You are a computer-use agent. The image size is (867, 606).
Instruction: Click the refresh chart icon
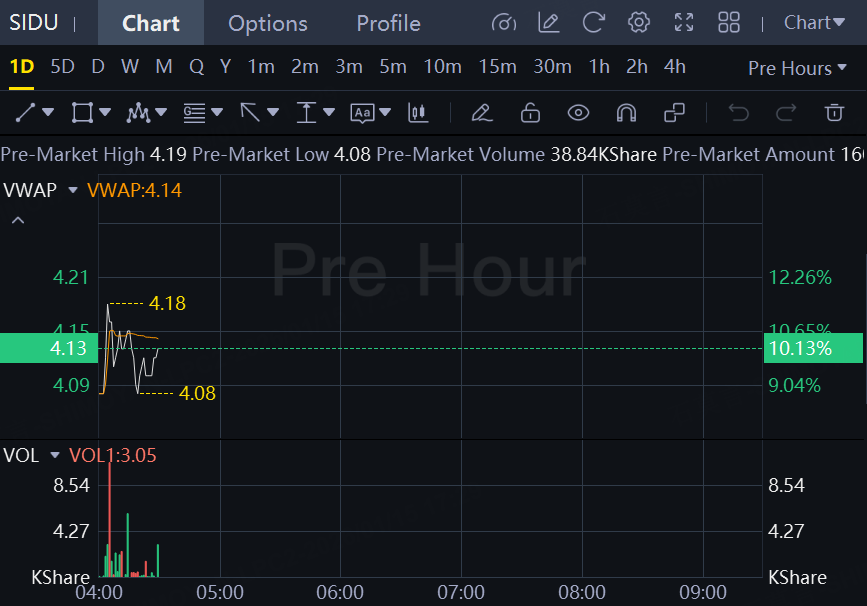(594, 23)
